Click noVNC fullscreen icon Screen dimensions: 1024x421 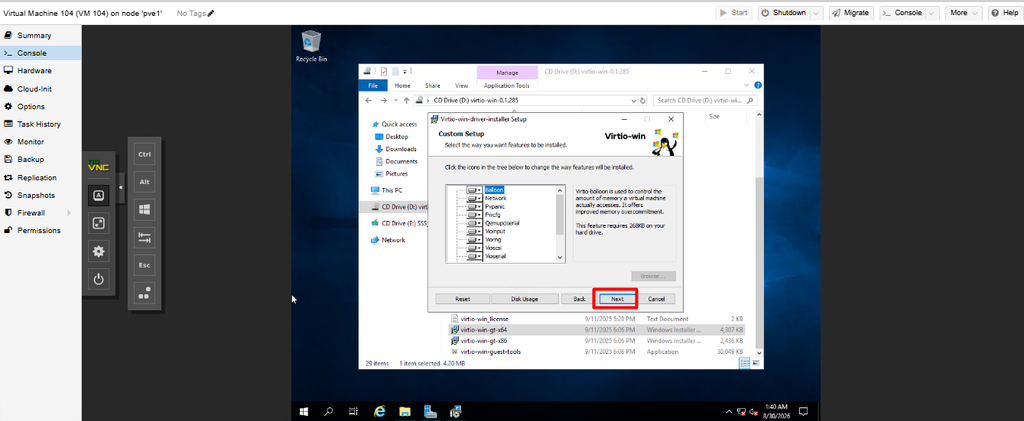98,223
